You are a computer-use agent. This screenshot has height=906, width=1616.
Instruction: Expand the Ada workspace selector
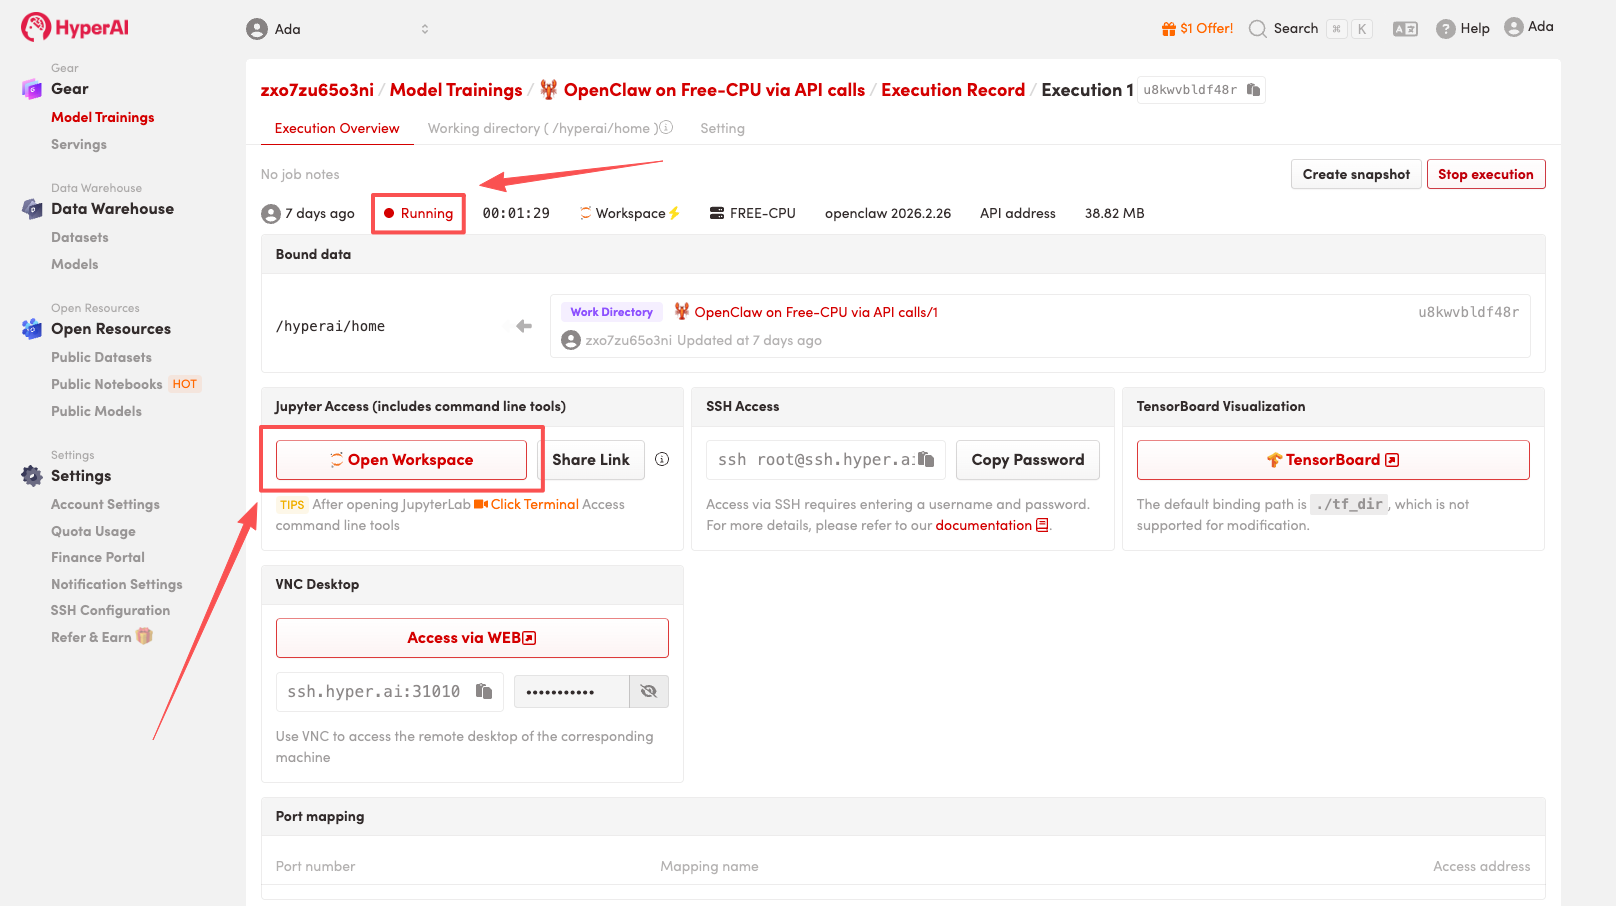click(424, 29)
